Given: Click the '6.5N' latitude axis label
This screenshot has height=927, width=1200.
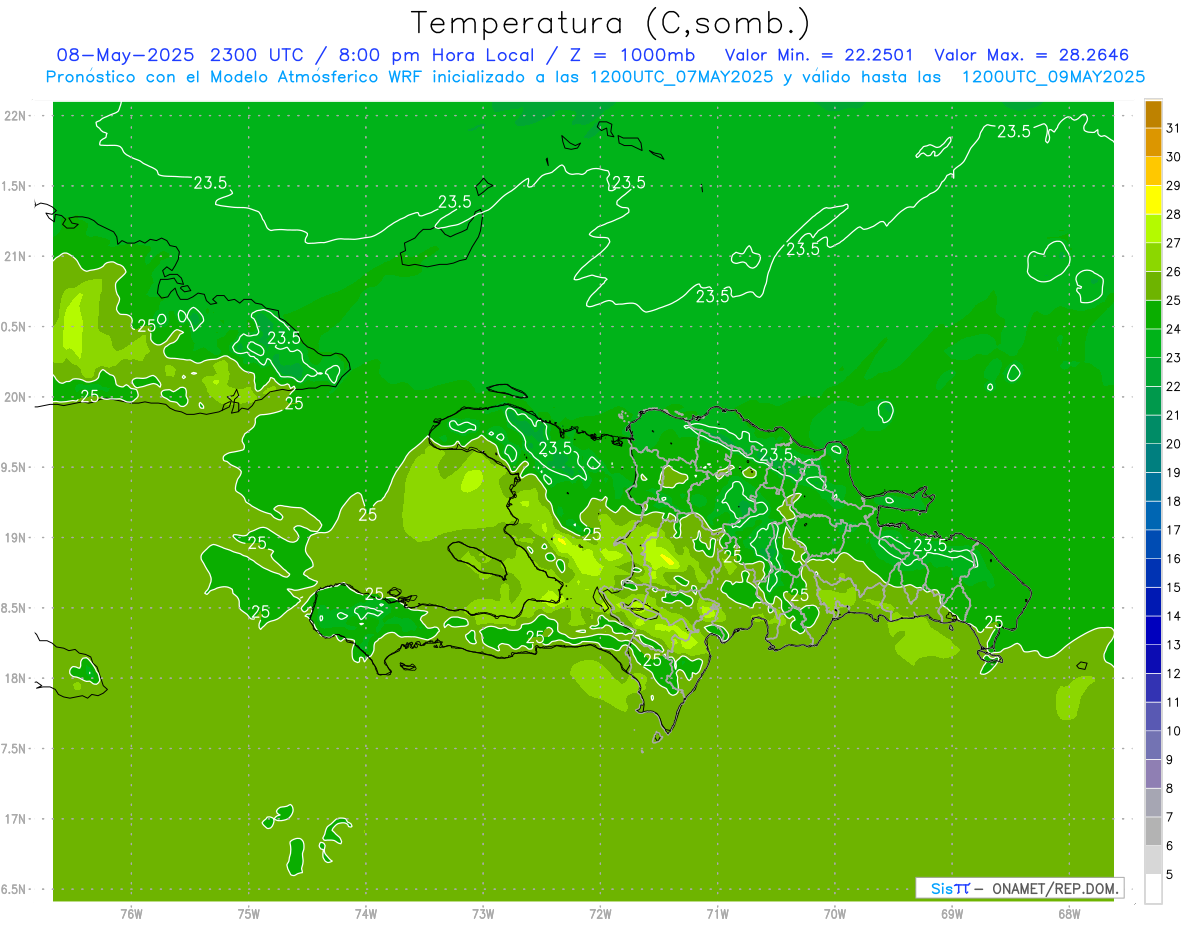Looking at the screenshot, I should pyautogui.click(x=15, y=889).
